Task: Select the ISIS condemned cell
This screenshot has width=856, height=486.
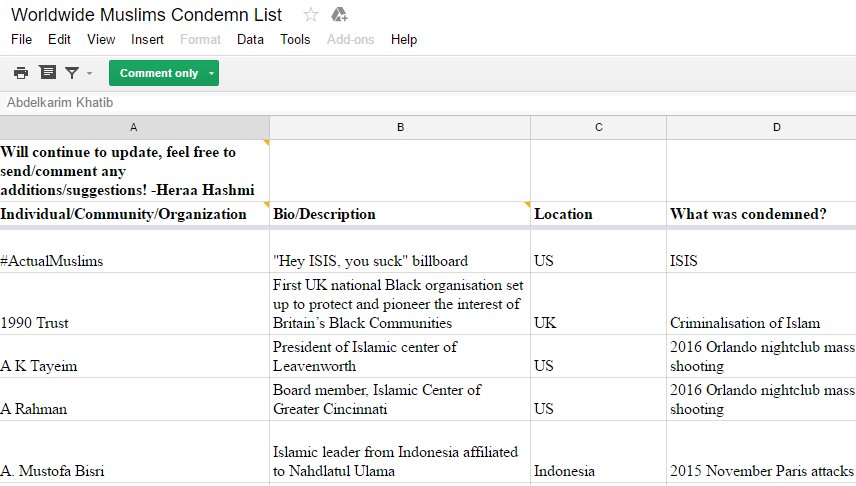Action: click(762, 251)
